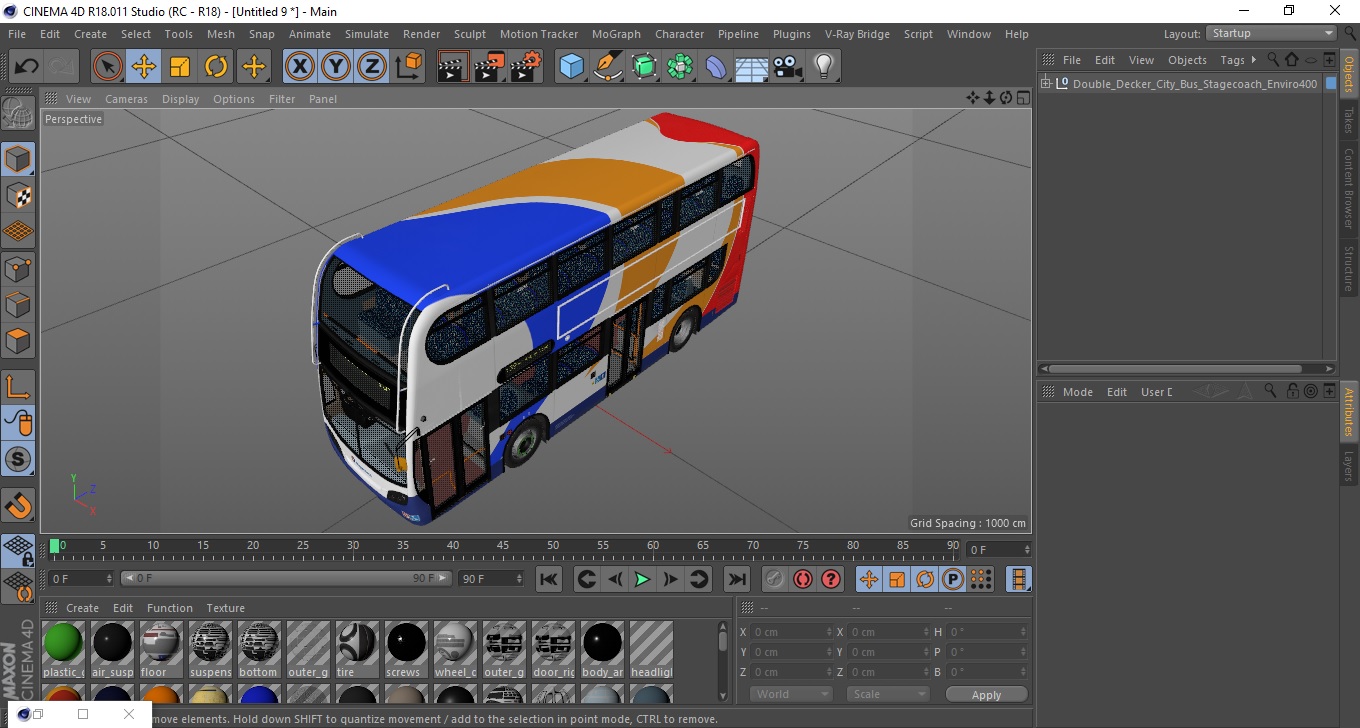This screenshot has width=1360, height=728.
Task: Activate the Scale tool
Action: 180,67
